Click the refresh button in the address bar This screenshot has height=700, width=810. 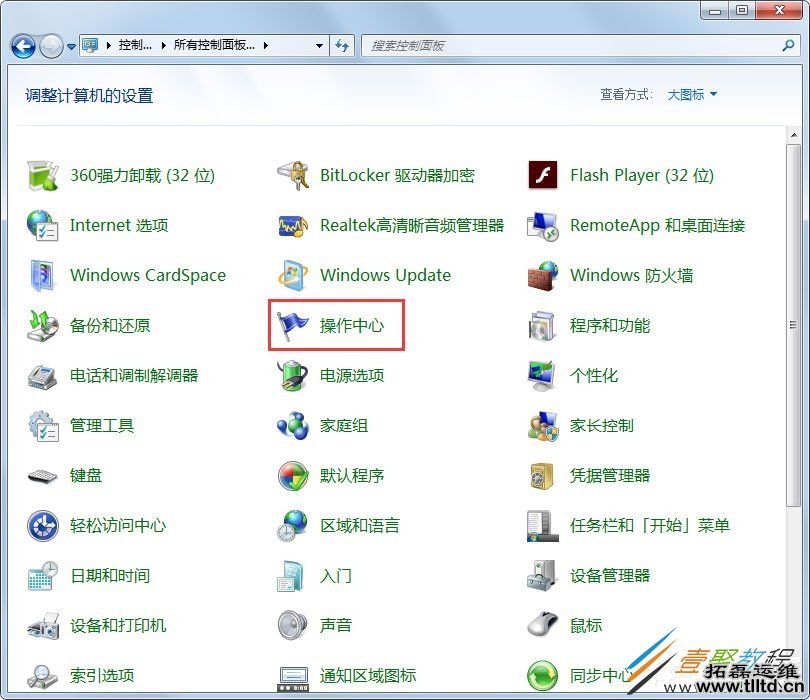coord(344,45)
